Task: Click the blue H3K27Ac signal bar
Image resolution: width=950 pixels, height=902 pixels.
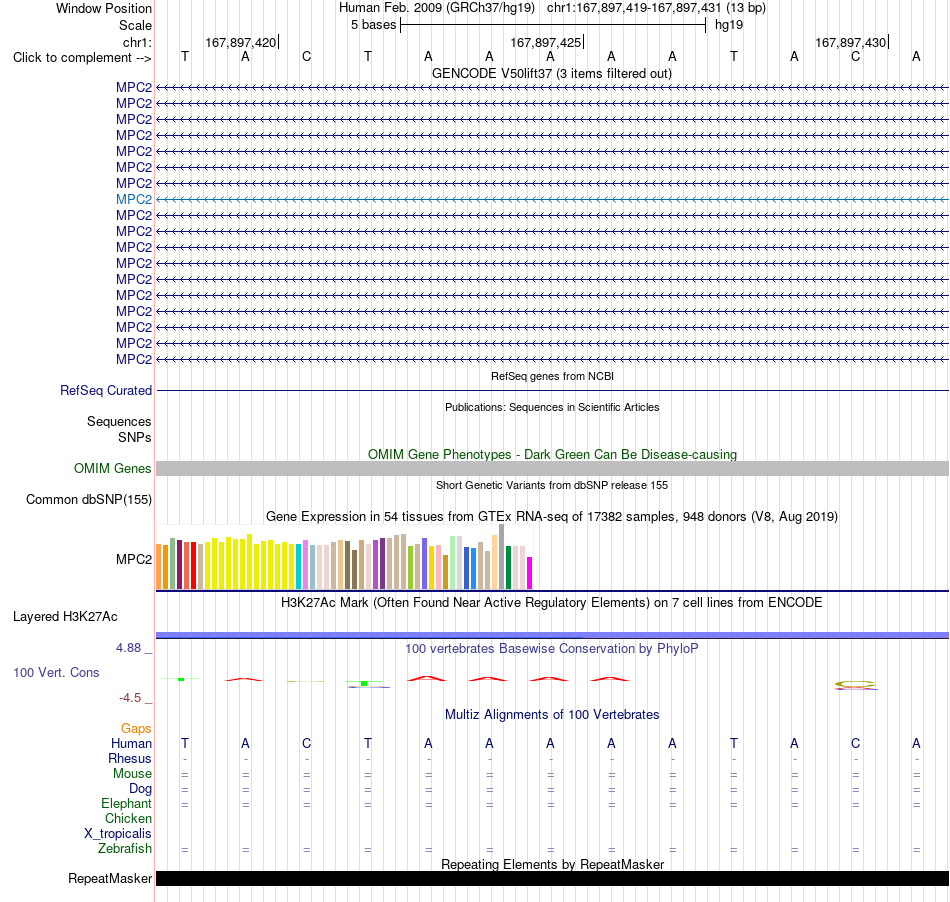Action: (x=552, y=635)
